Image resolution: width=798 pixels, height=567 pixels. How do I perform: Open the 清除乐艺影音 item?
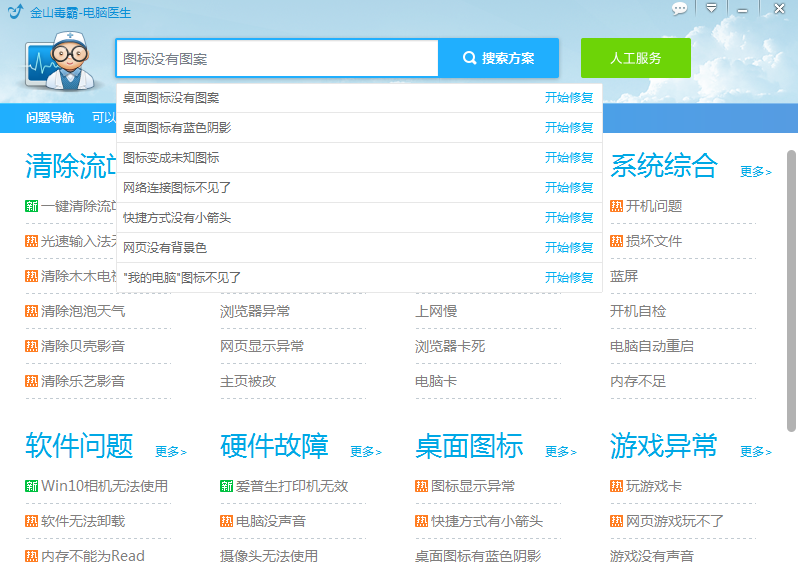[83, 381]
